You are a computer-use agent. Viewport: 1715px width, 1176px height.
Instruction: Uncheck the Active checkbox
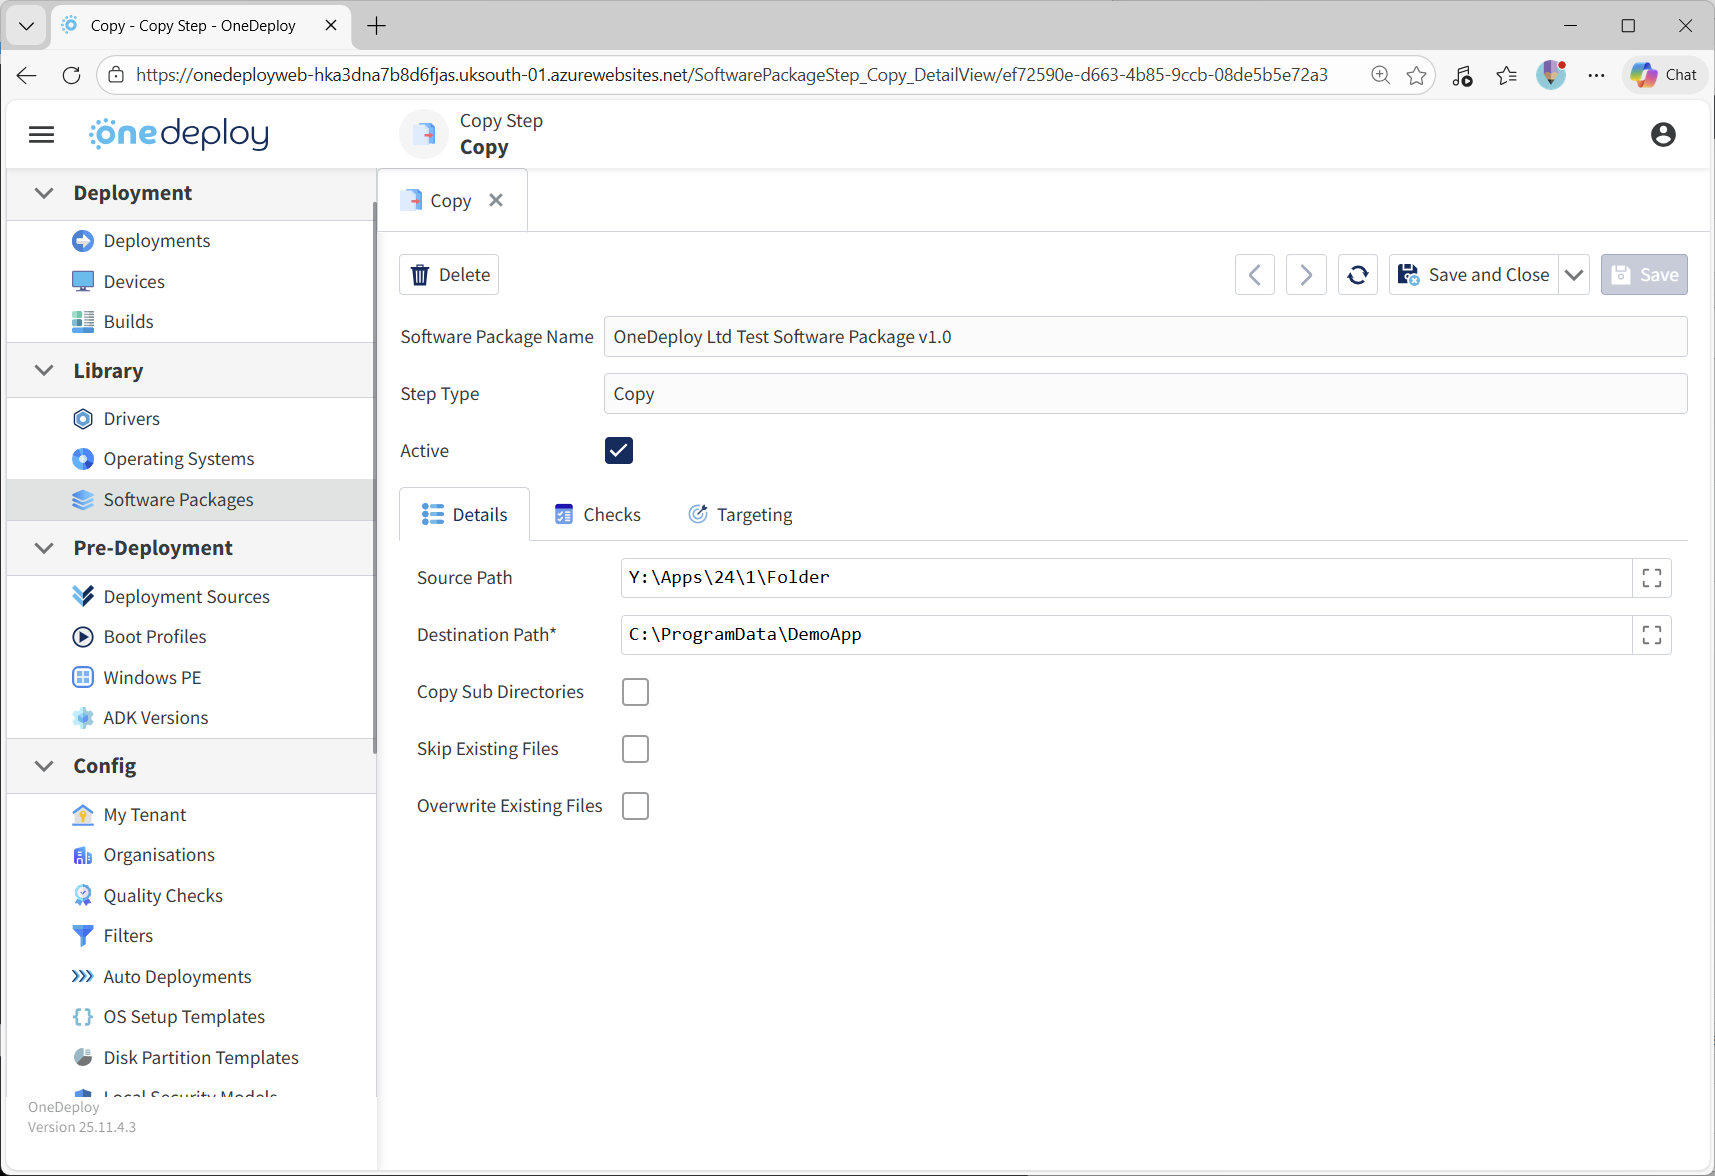tap(619, 451)
